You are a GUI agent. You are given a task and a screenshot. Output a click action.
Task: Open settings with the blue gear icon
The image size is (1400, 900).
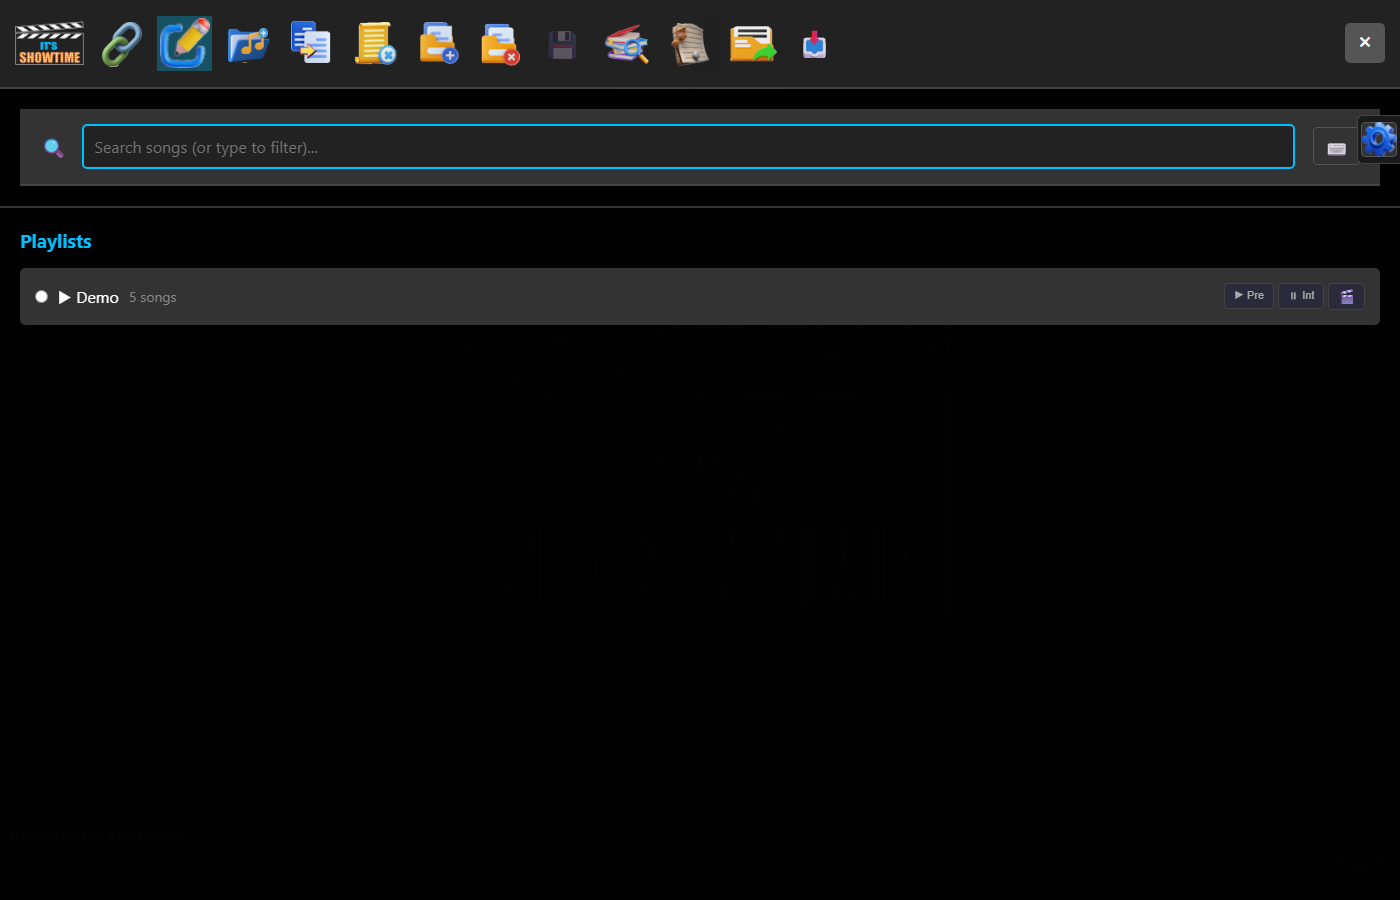pos(1379,139)
